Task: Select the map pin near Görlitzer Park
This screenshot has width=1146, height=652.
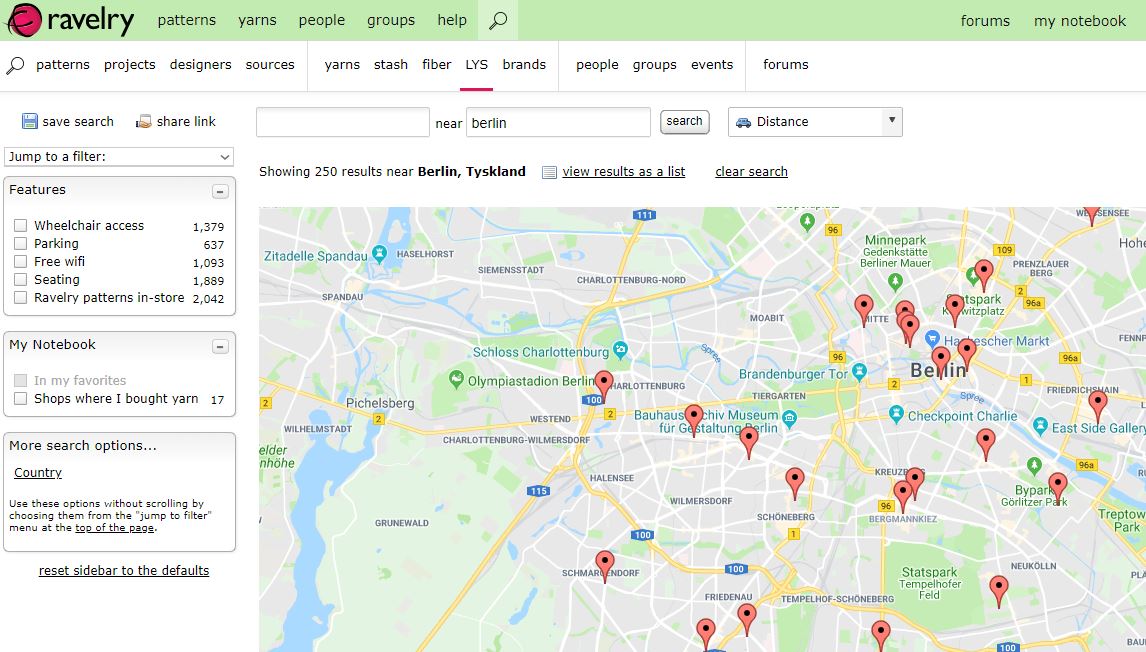Action: click(x=1058, y=486)
